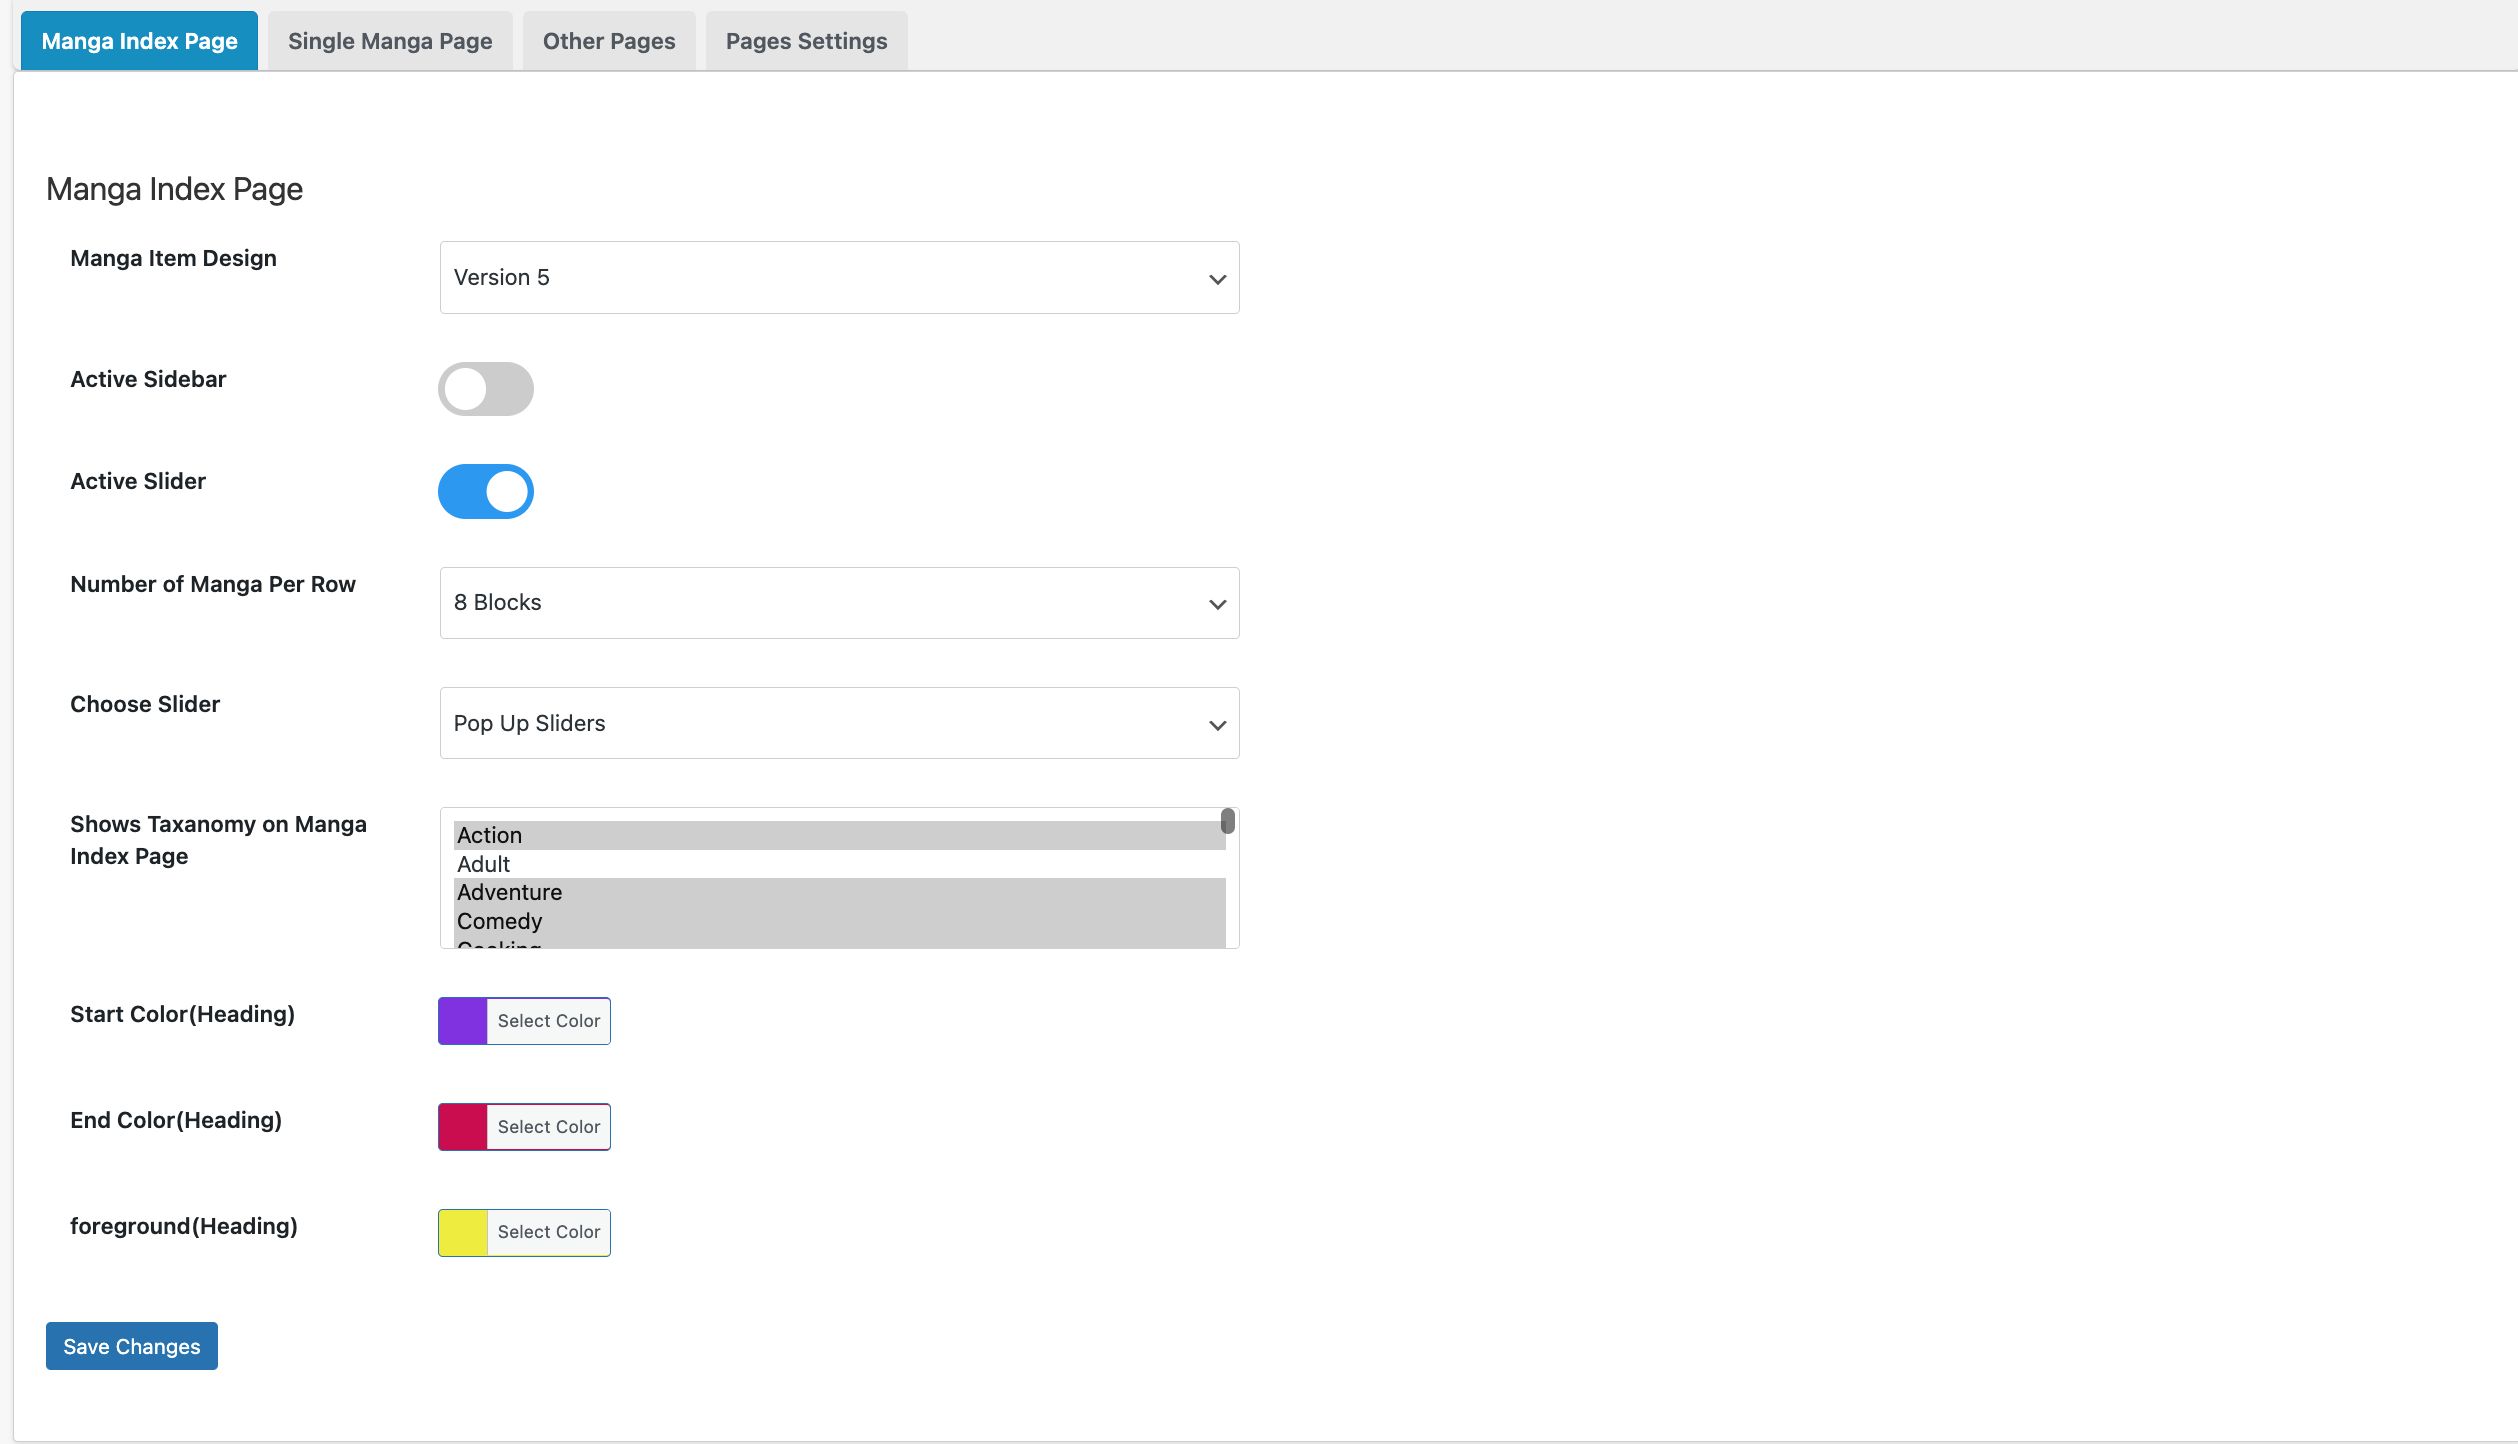Click the taxonomy list scrollbar thumb

click(1227, 822)
